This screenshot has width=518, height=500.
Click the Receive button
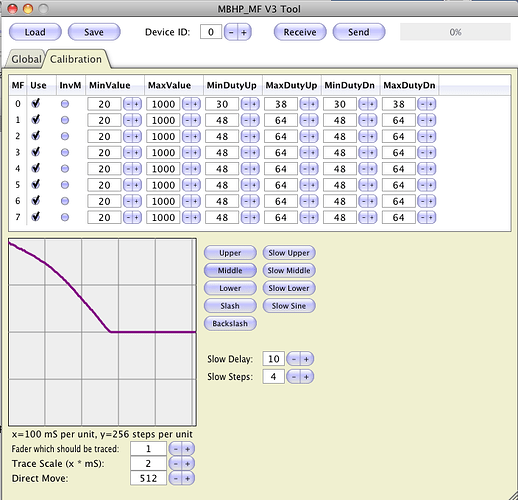click(300, 32)
